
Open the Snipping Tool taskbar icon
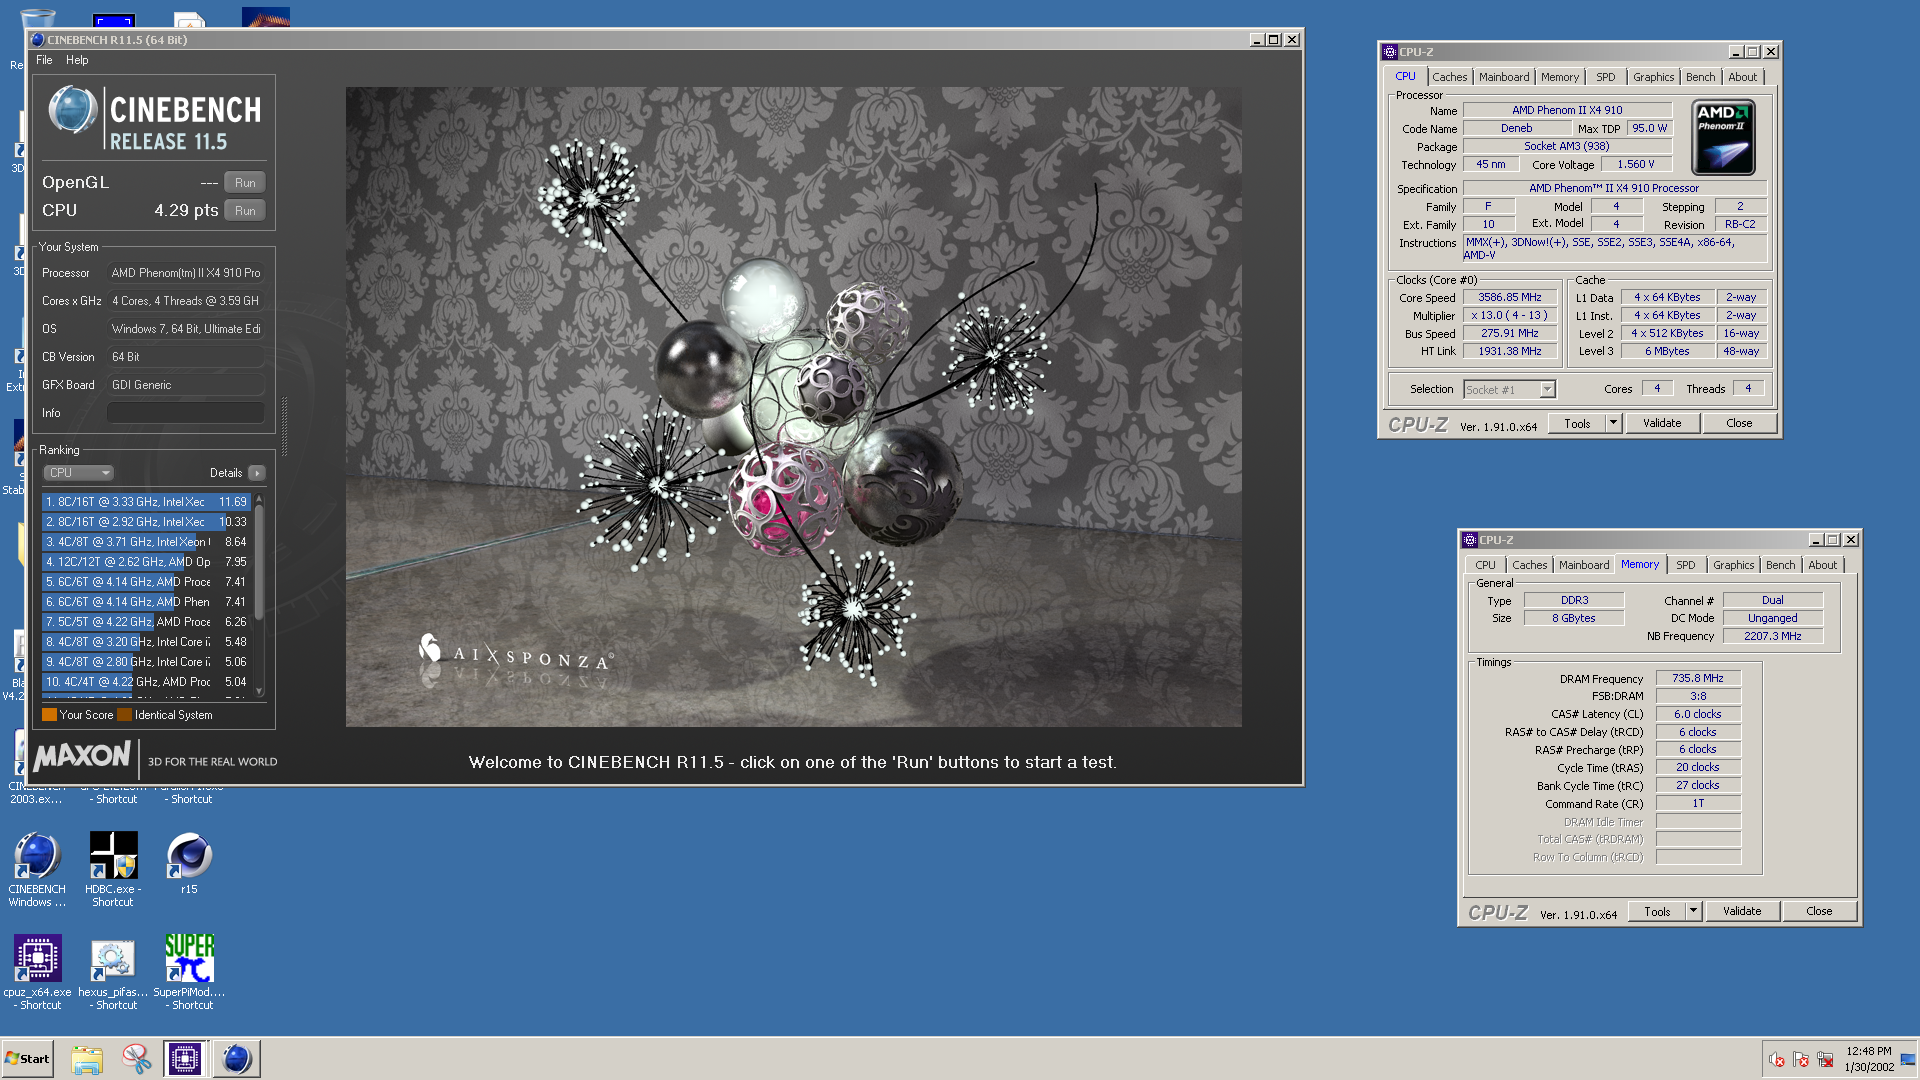137,1059
